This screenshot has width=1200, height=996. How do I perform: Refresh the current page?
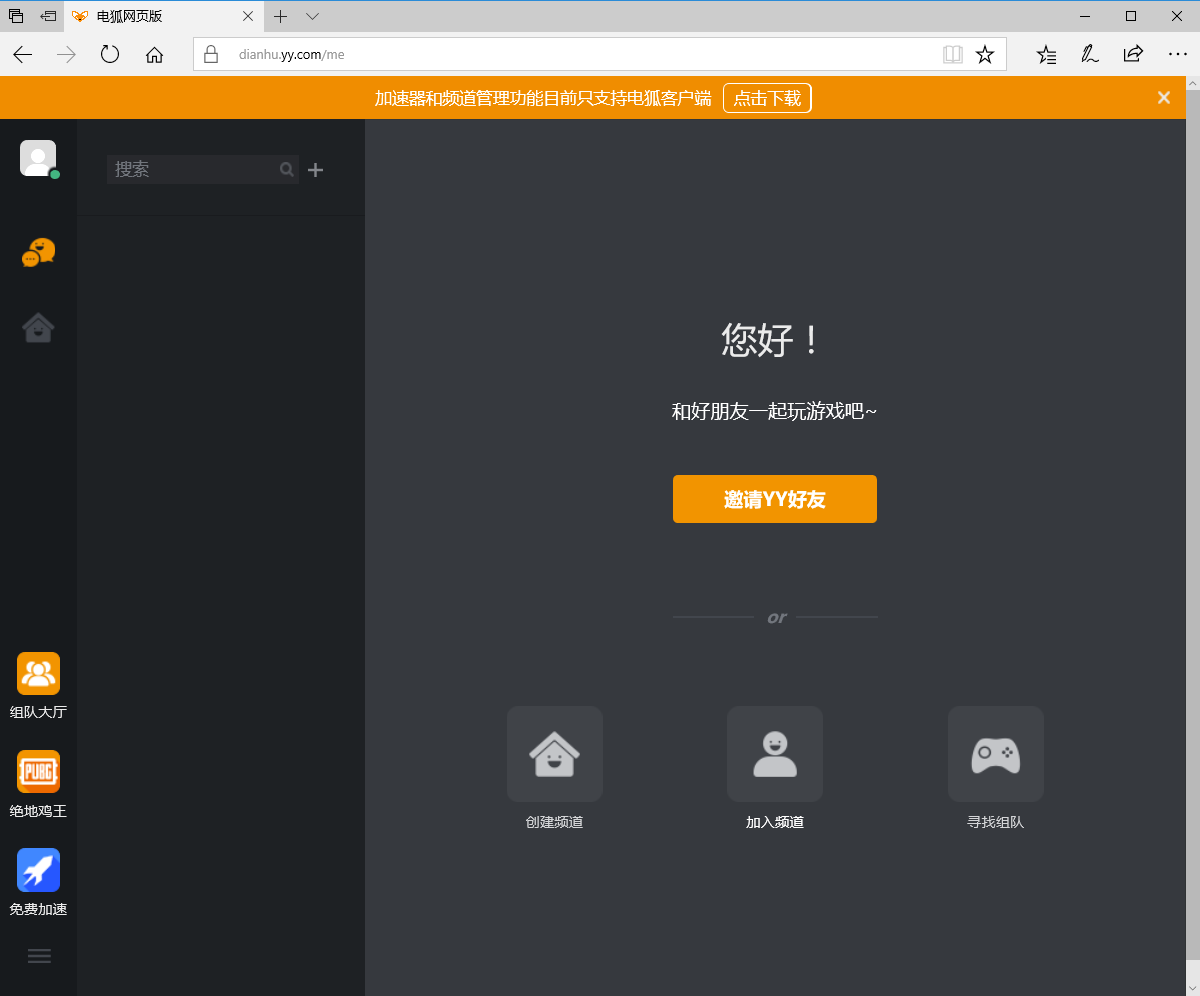click(110, 55)
